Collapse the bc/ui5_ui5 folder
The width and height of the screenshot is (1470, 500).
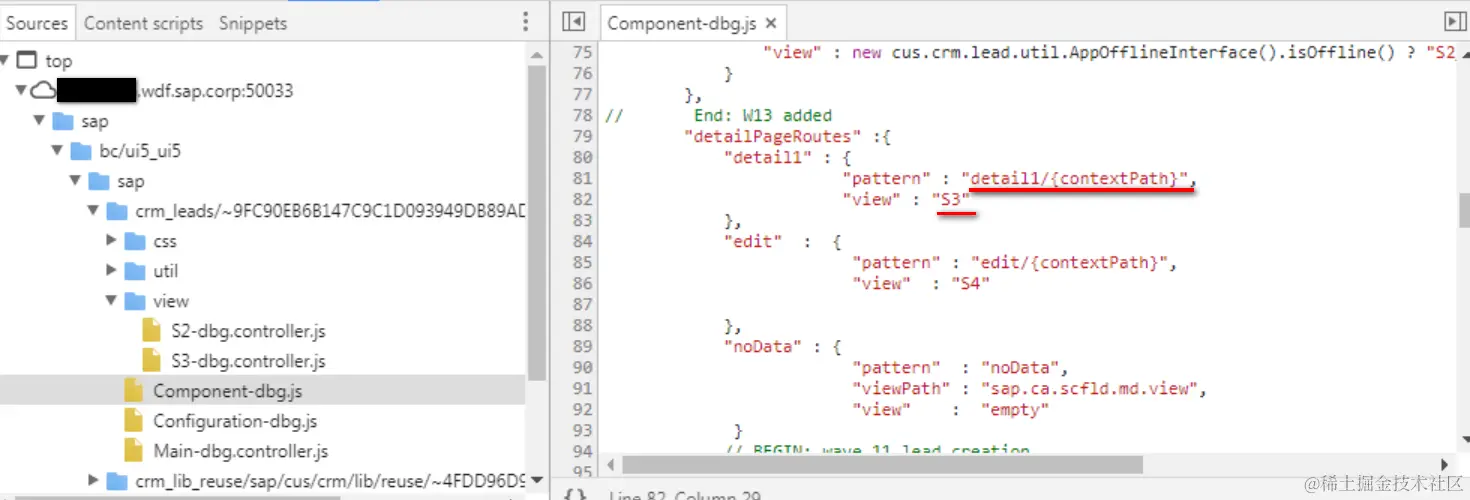click(x=58, y=151)
